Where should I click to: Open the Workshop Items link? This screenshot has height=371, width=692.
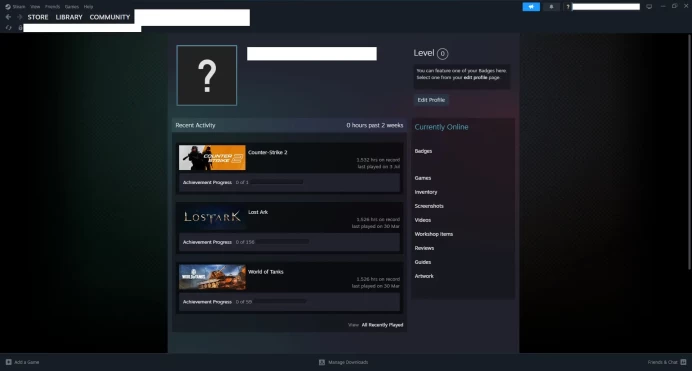point(434,234)
